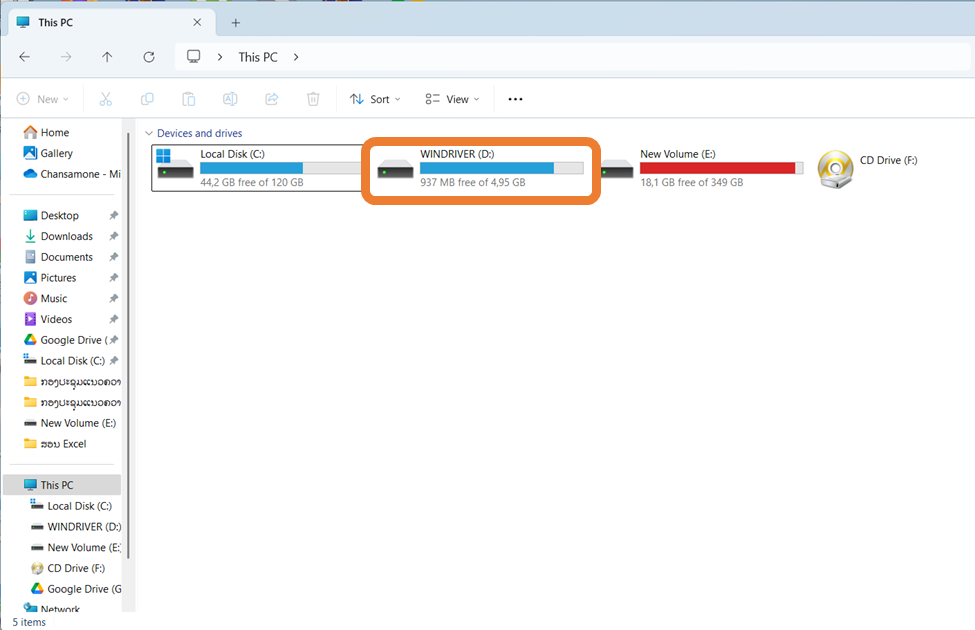This screenshot has height=630, width=975.
Task: Click the red New Volume (E:) usage bar
Action: (717, 168)
